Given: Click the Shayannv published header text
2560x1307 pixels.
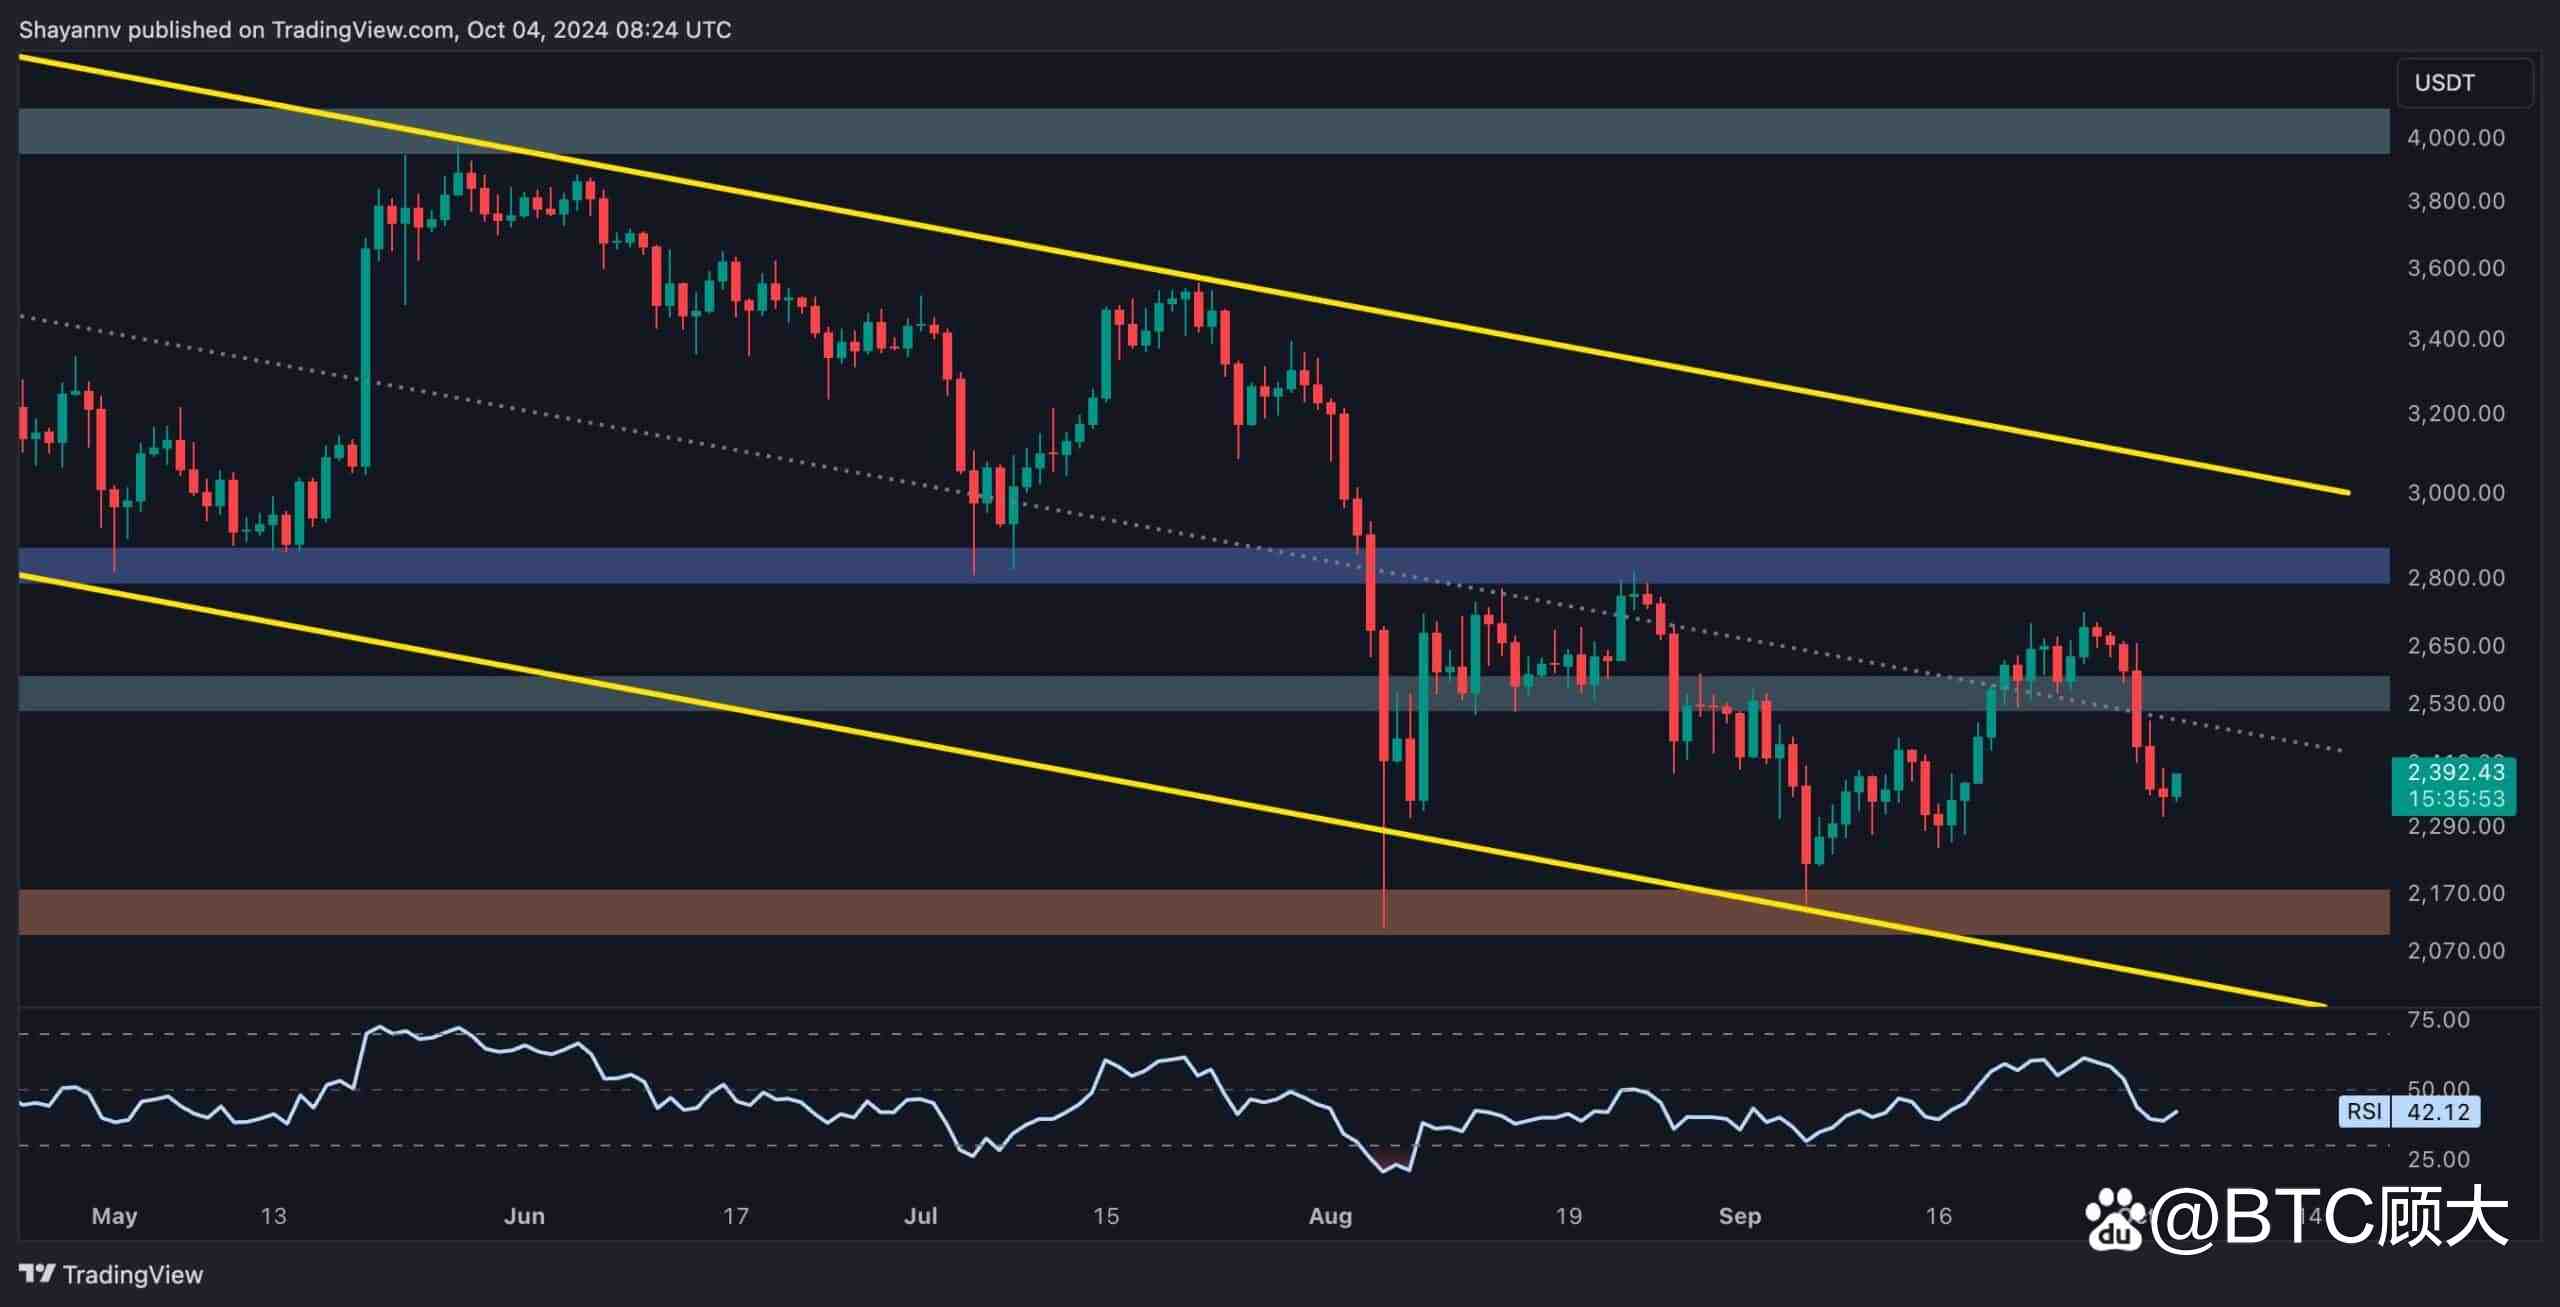Looking at the screenshot, I should coord(375,30).
